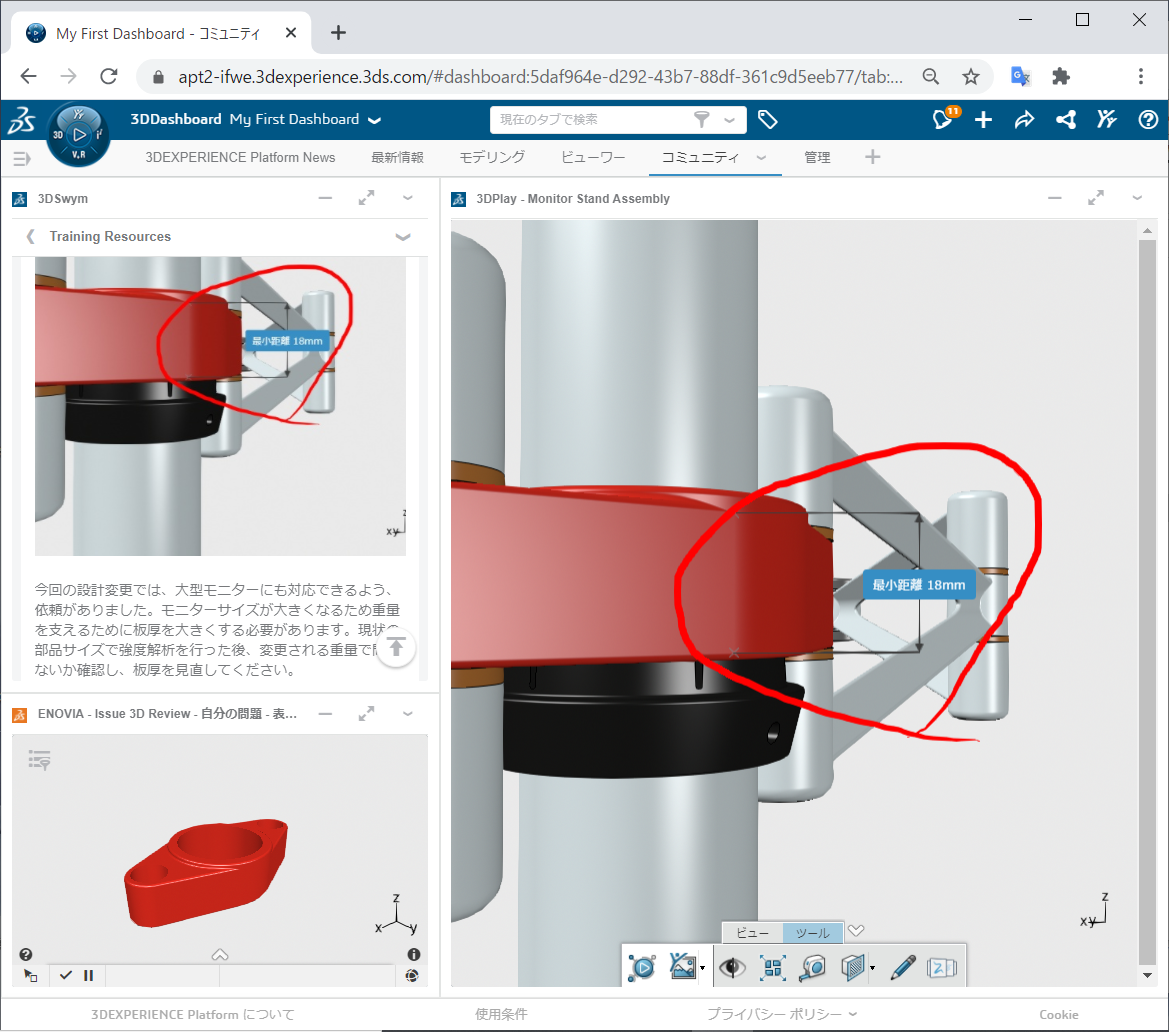The image size is (1169, 1032).
Task: Click the browser Extensions puzzle icon
Action: click(1061, 76)
